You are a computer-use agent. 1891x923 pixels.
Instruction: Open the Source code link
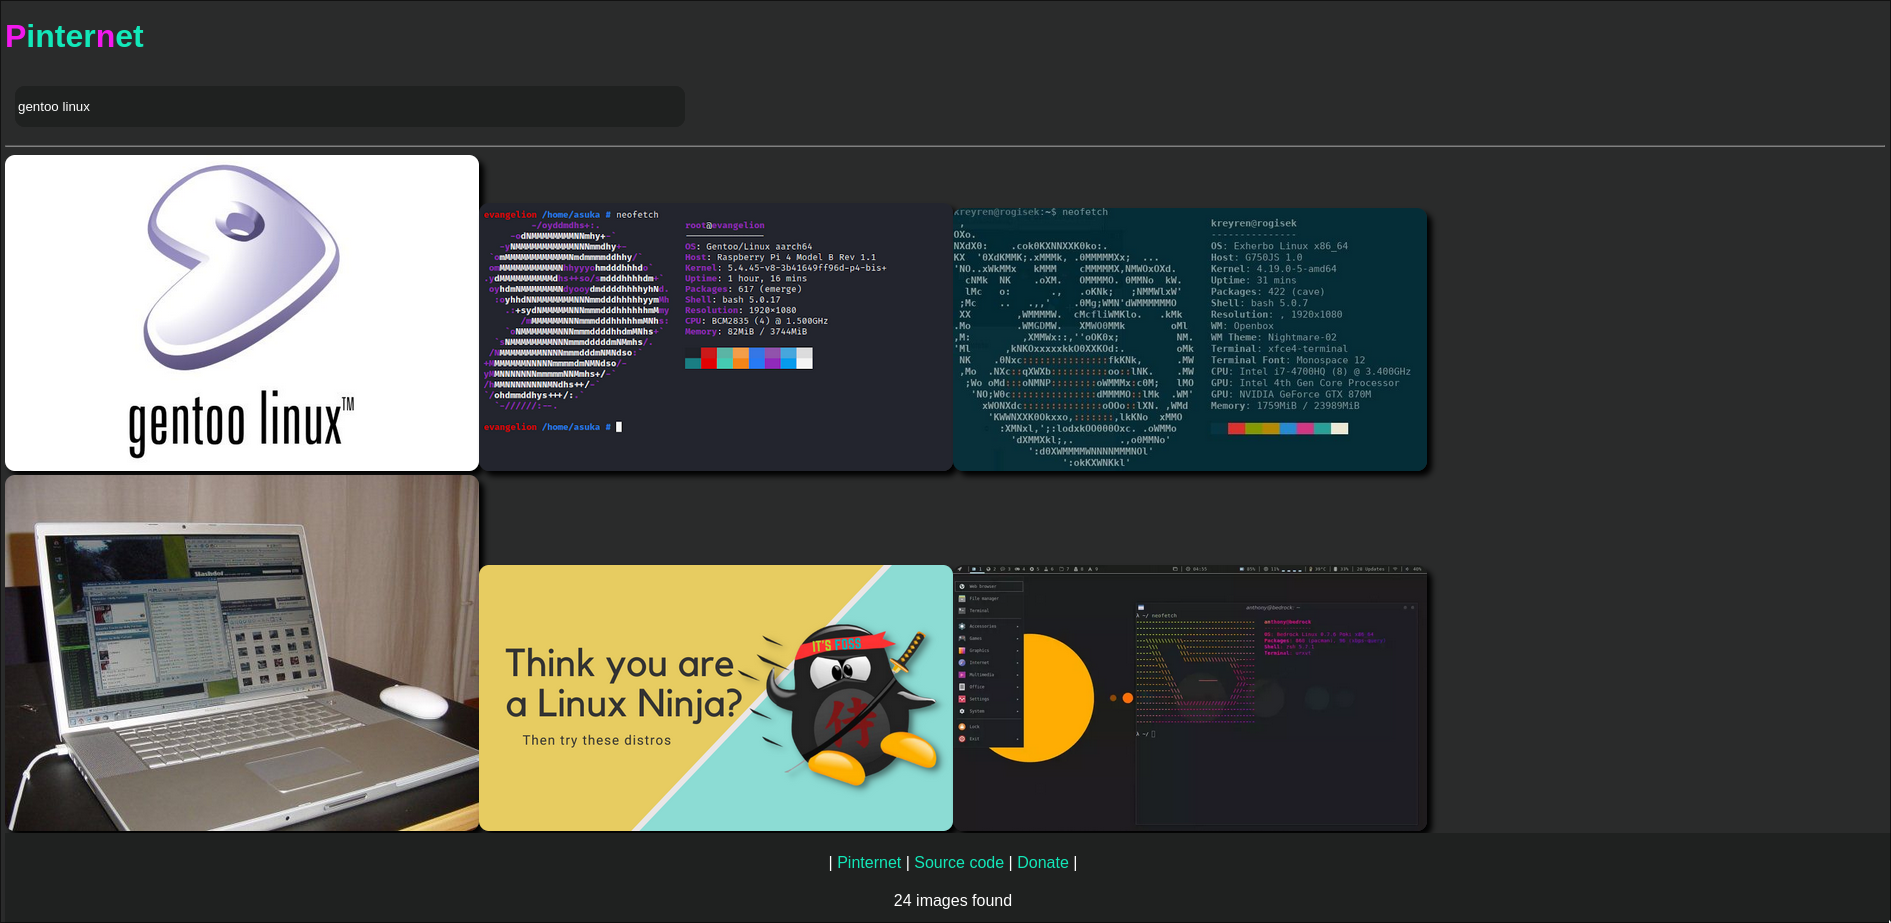tap(959, 862)
